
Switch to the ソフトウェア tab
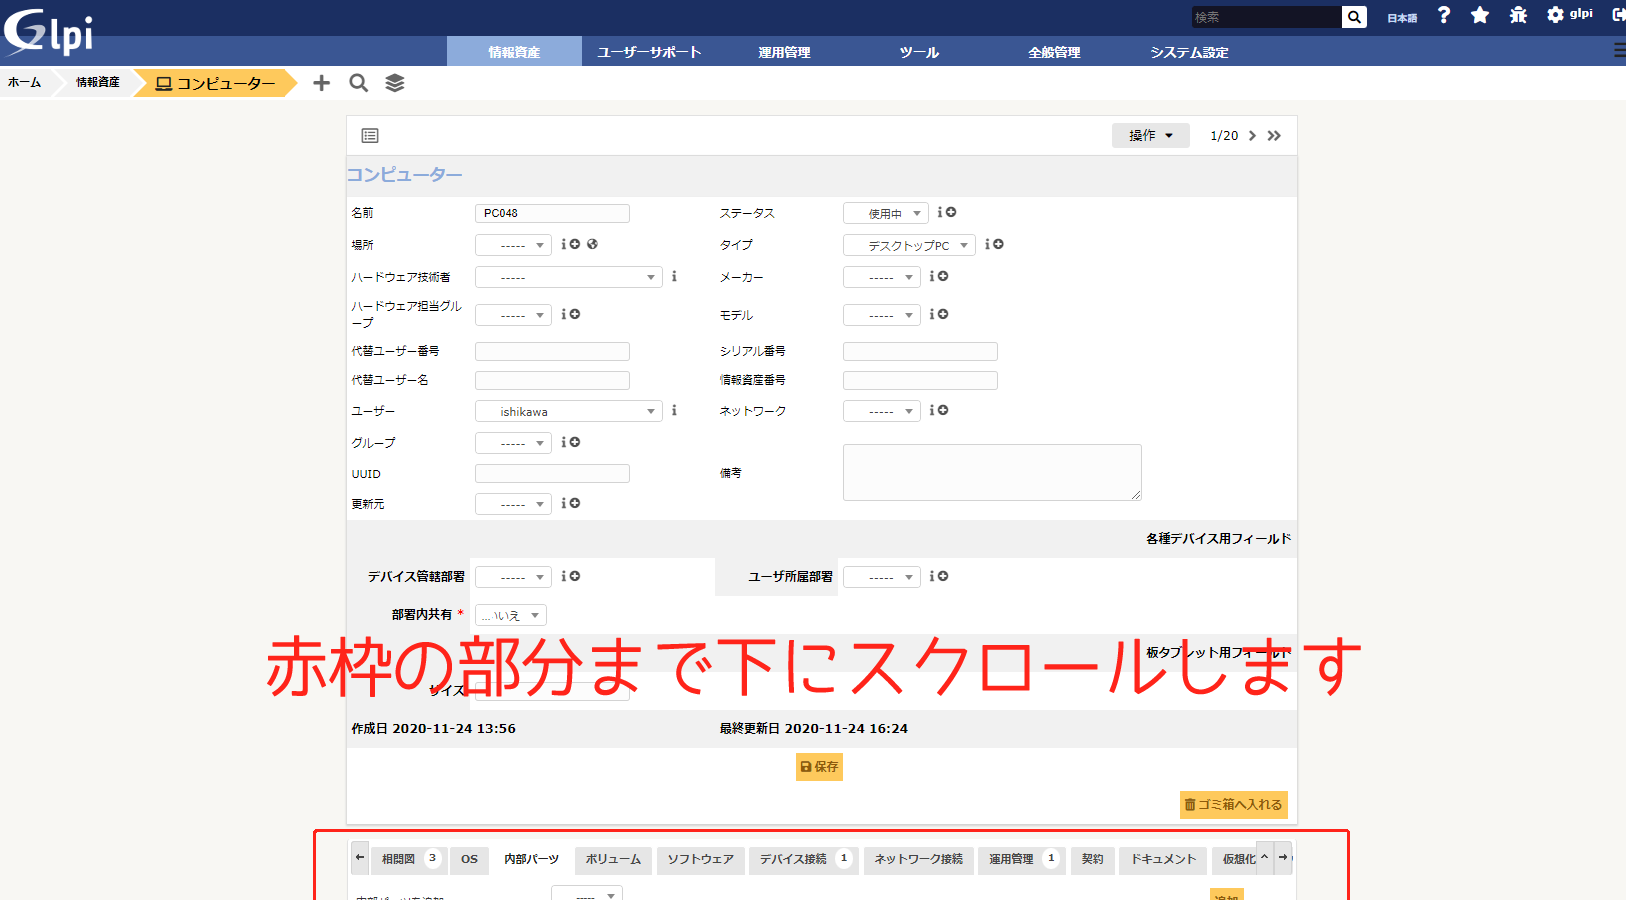pos(700,859)
